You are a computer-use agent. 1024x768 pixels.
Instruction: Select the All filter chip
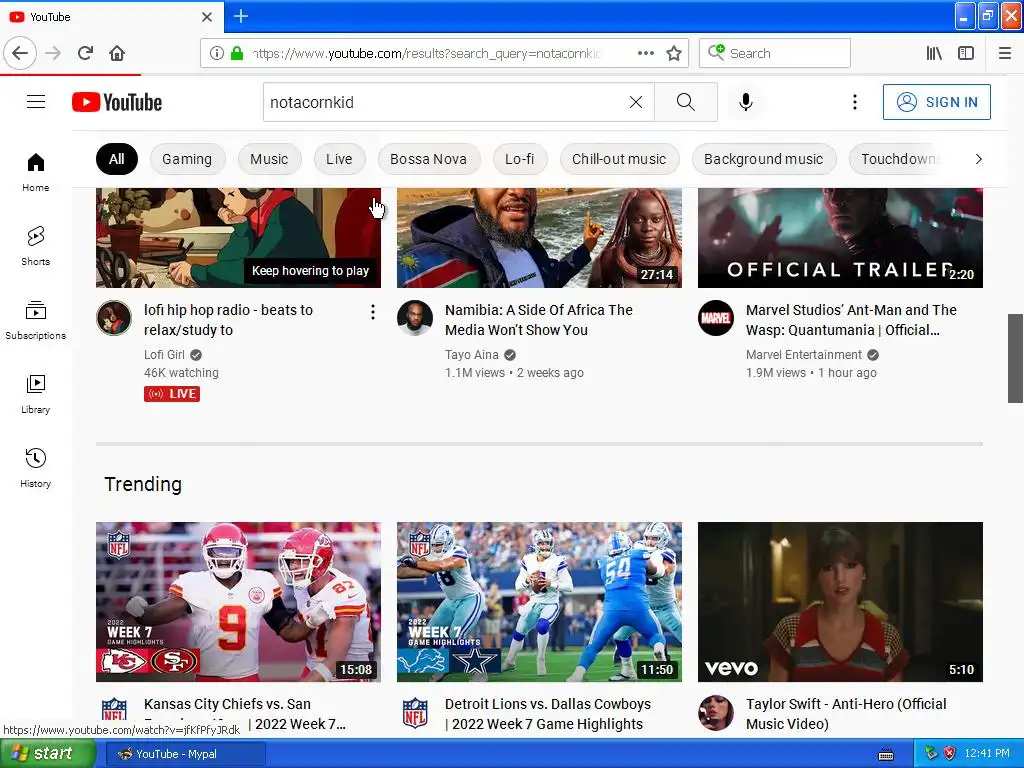click(117, 159)
